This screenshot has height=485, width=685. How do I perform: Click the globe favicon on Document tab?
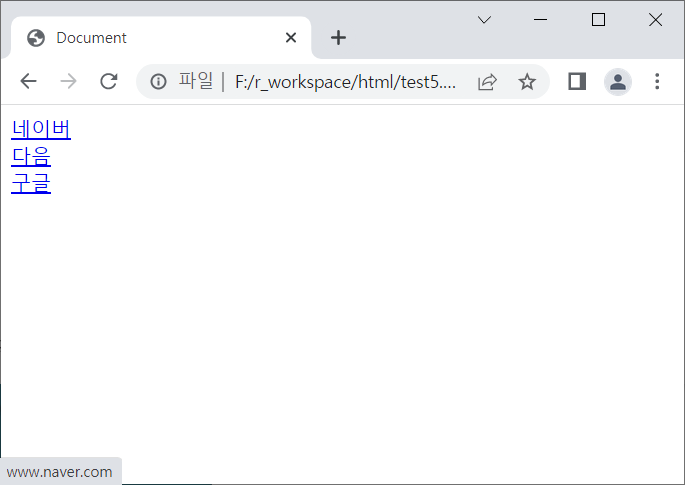[36, 38]
